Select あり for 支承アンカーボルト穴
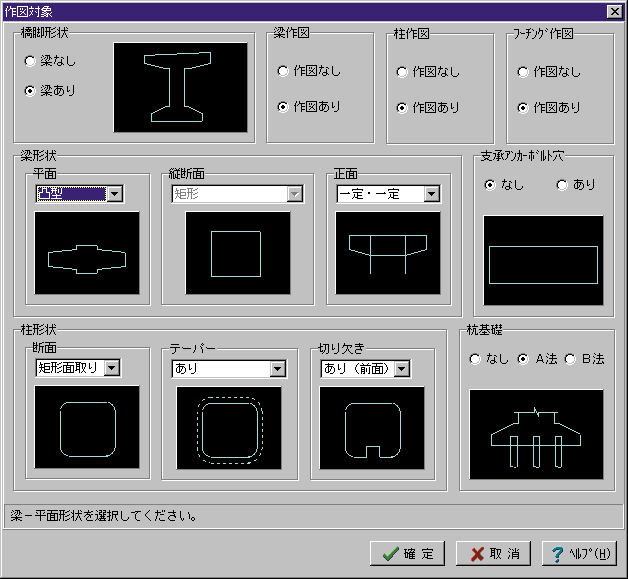 (562, 185)
